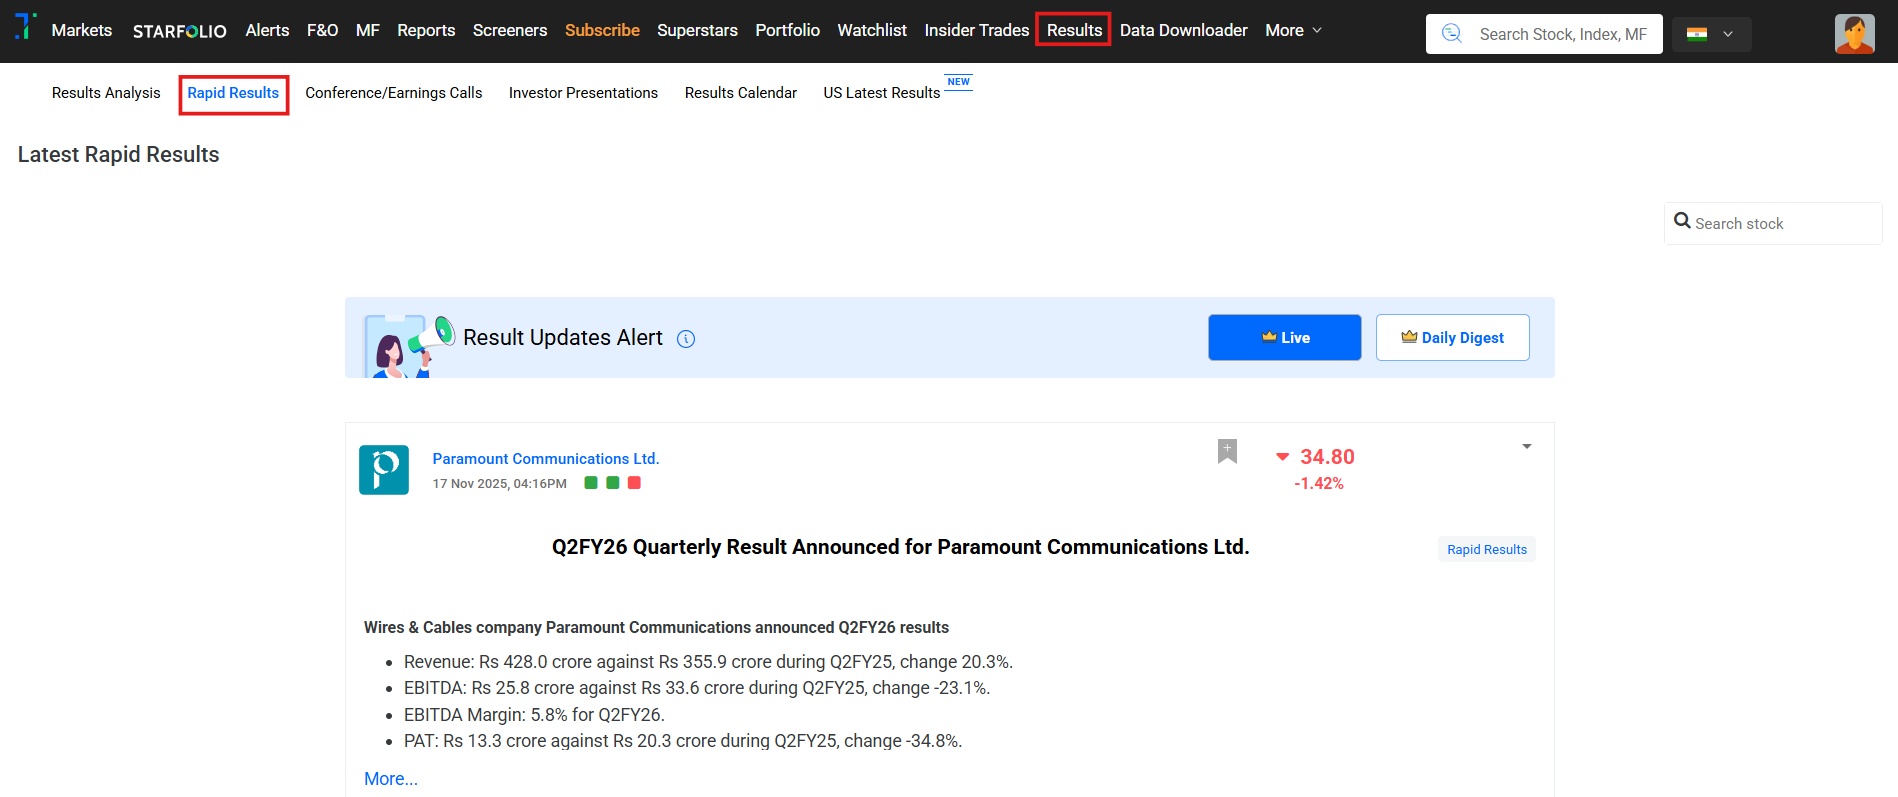Open the user profile avatar
Viewport: 1898px width, 797px height.
pos(1854,34)
